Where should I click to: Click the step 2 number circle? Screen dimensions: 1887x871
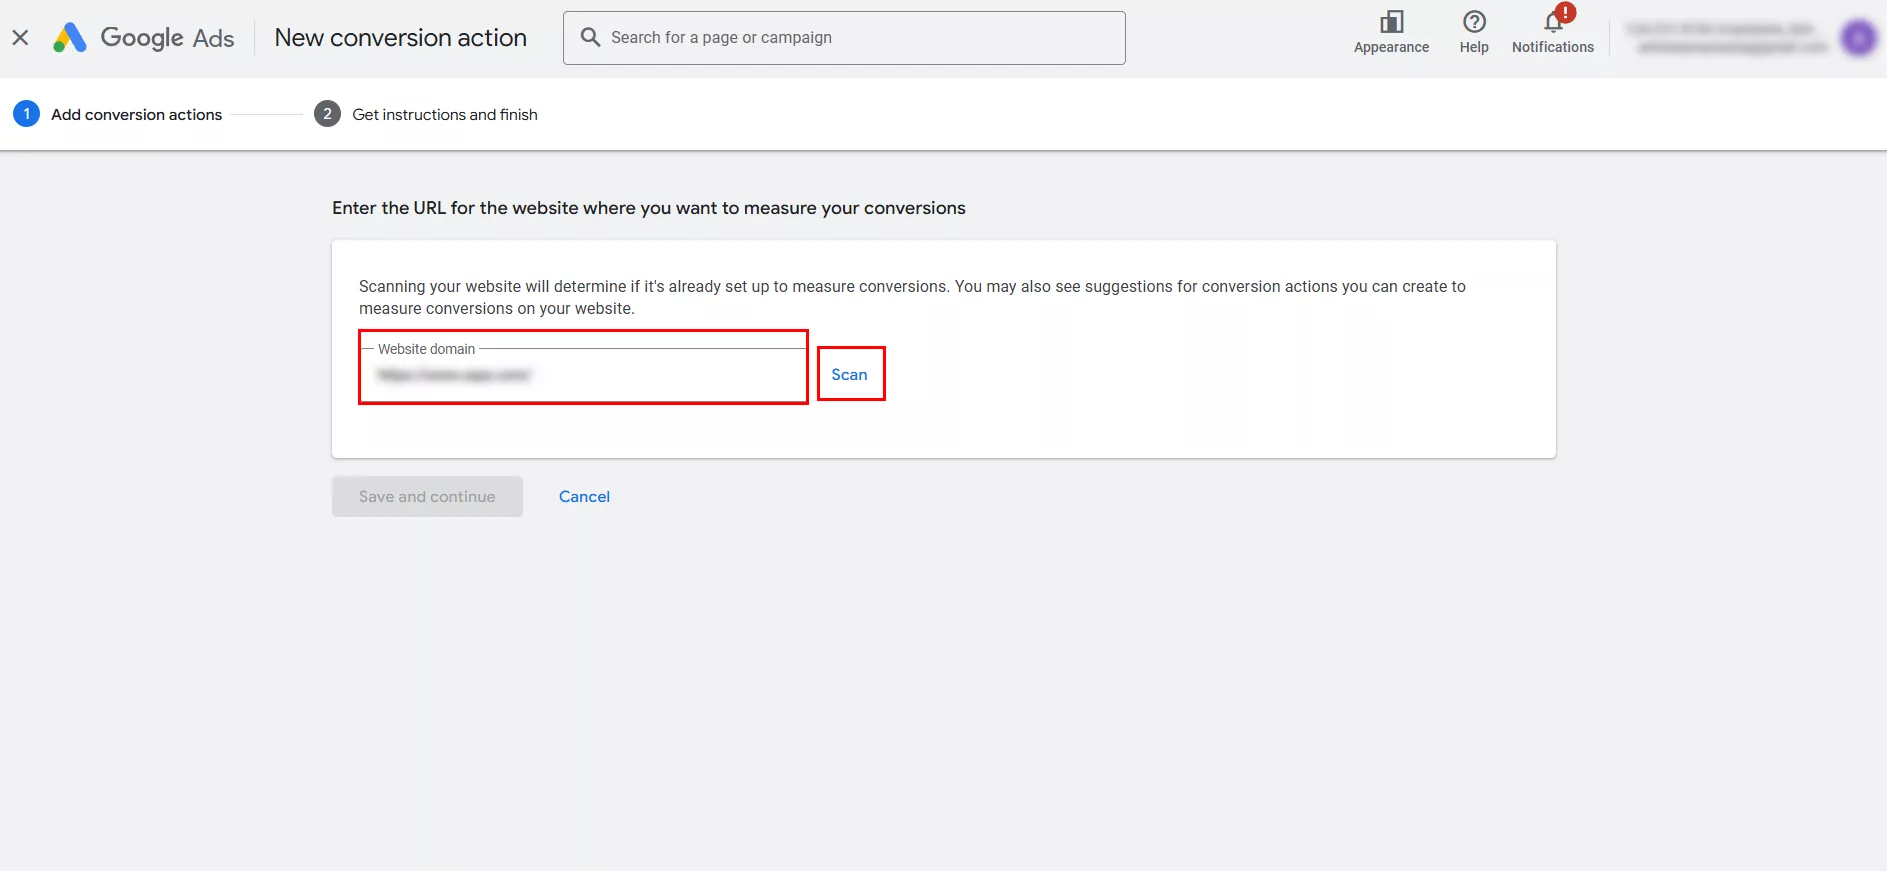click(x=327, y=114)
